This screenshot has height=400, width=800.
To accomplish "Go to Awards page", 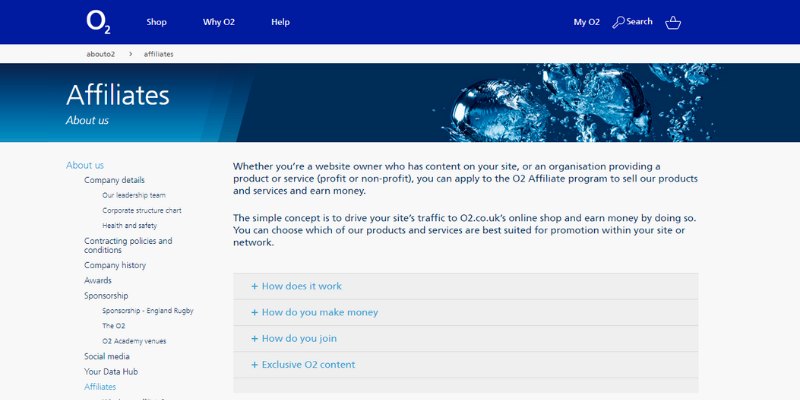I will point(98,281).
